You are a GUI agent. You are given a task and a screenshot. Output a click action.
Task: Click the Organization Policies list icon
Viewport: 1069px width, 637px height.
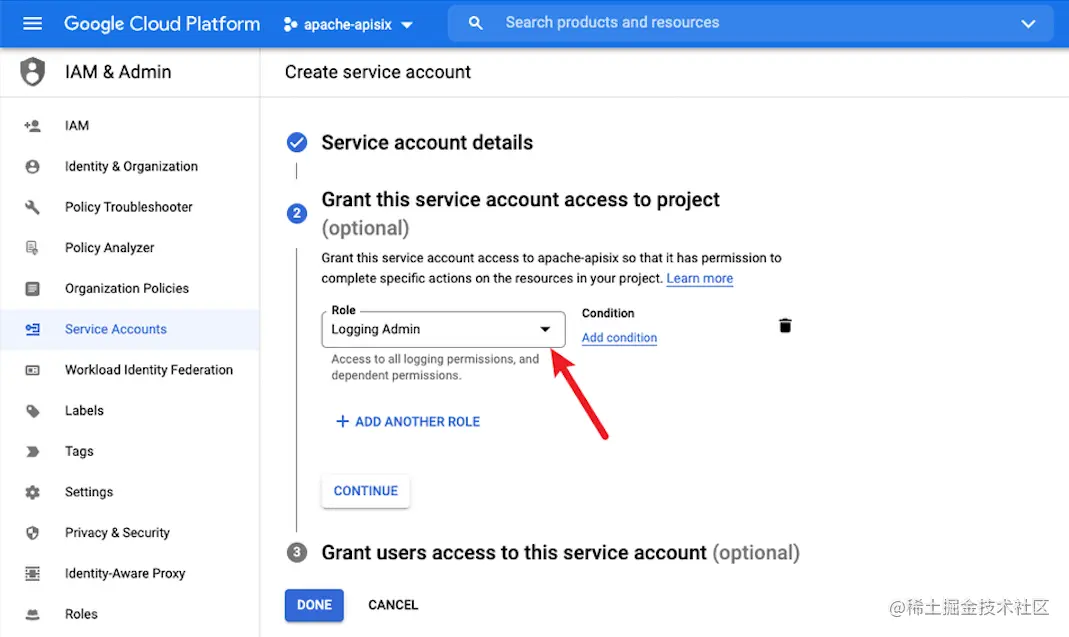click(32, 288)
